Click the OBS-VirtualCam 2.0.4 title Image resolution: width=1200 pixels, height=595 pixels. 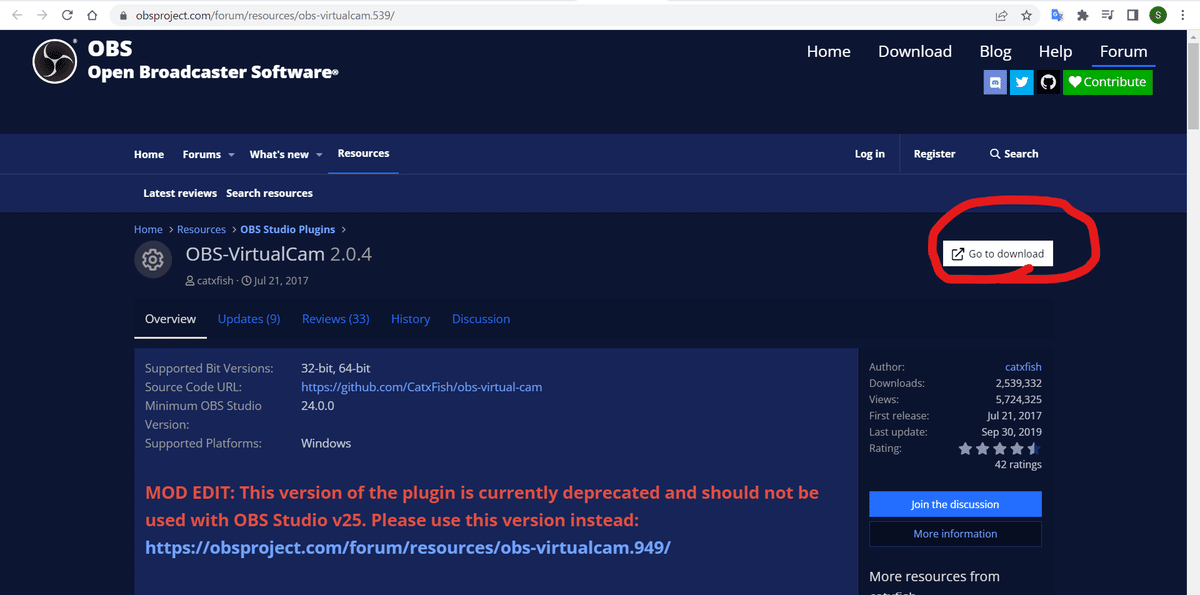click(279, 254)
